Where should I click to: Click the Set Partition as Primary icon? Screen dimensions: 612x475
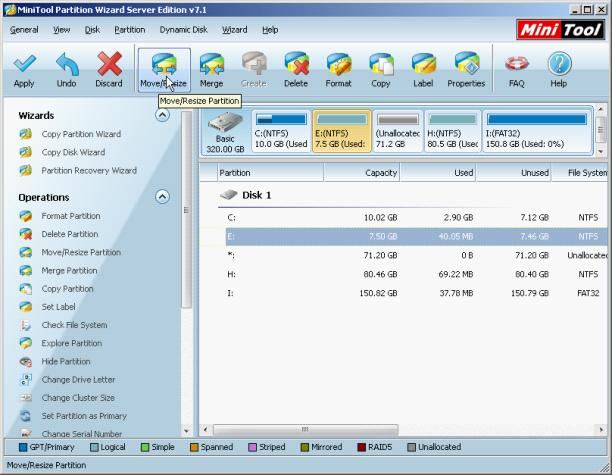[x=26, y=416]
